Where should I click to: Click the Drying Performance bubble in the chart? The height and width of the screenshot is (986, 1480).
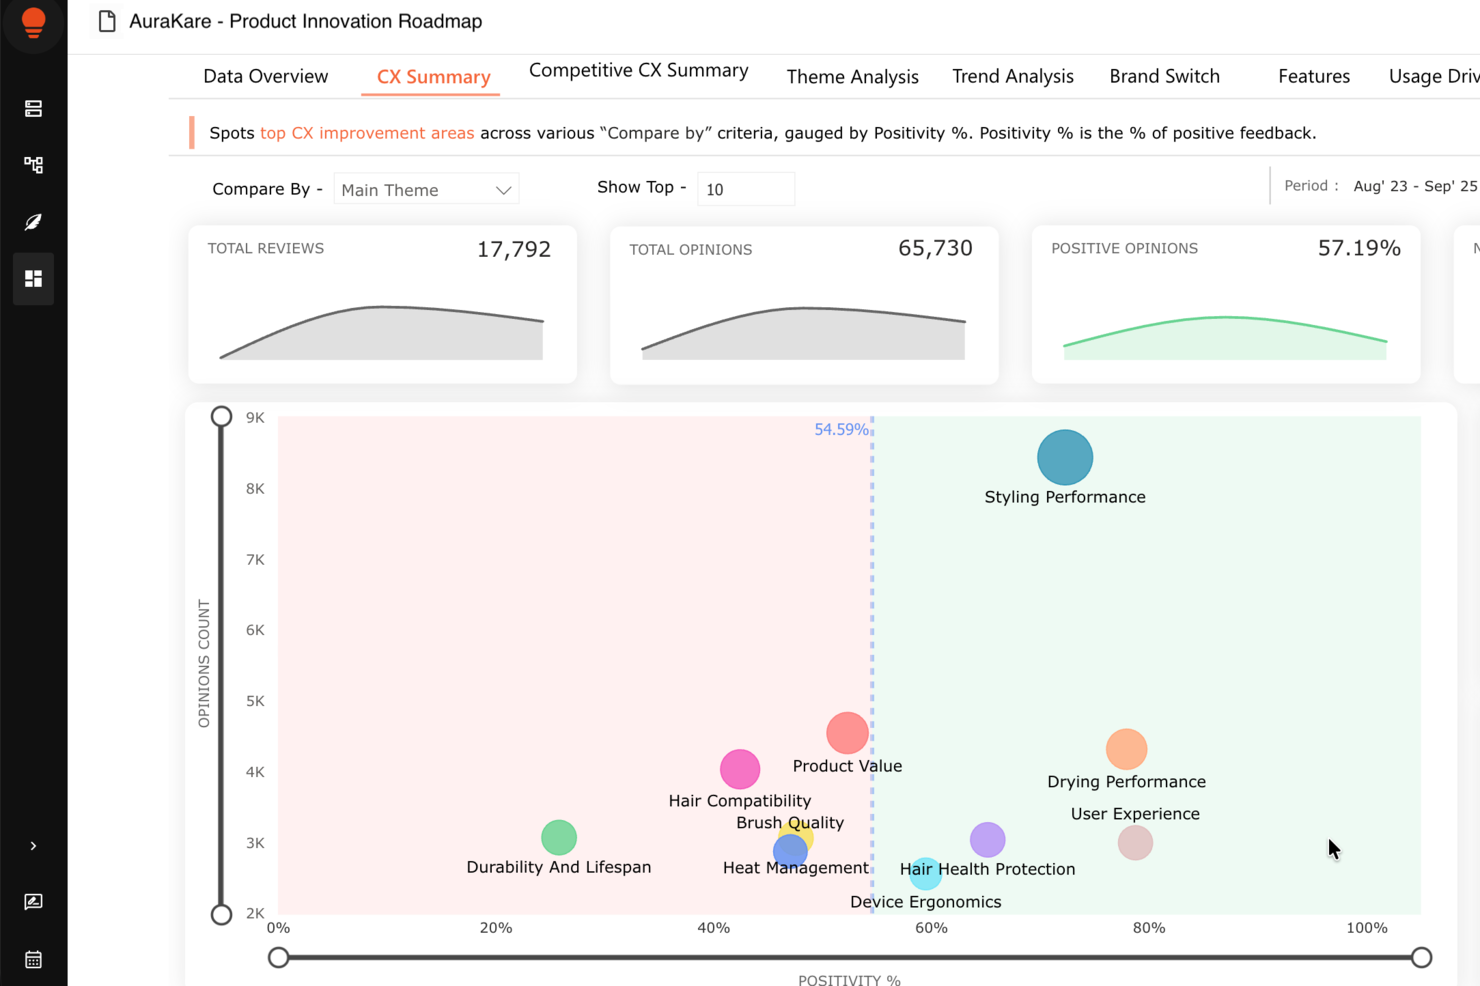click(x=1126, y=748)
